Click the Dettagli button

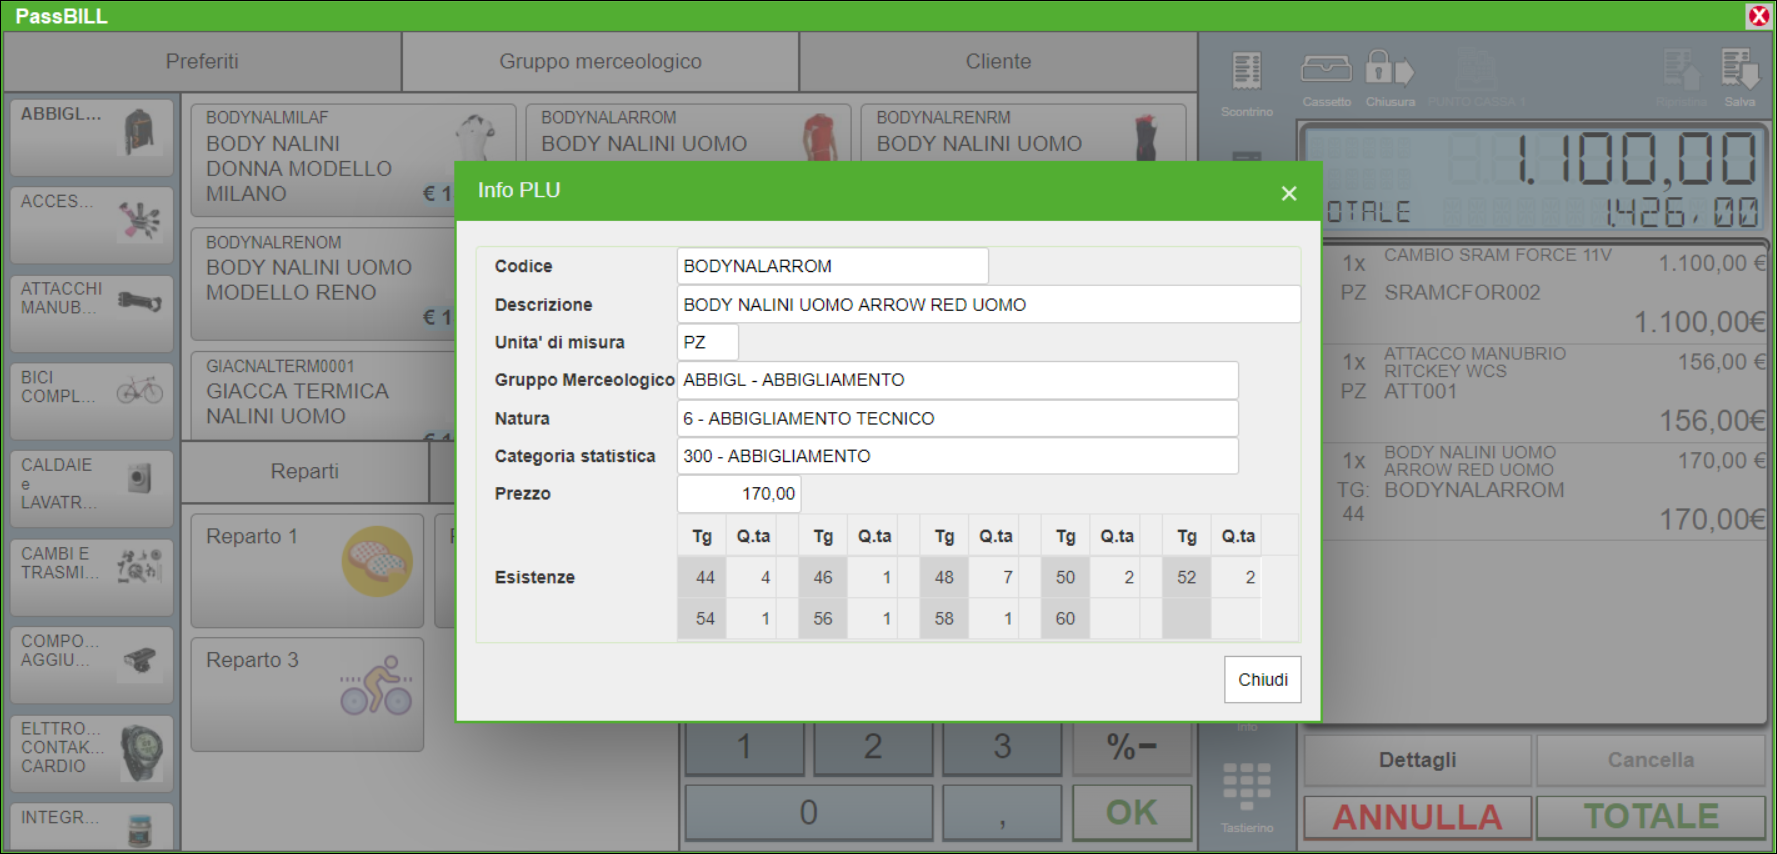point(1417,760)
